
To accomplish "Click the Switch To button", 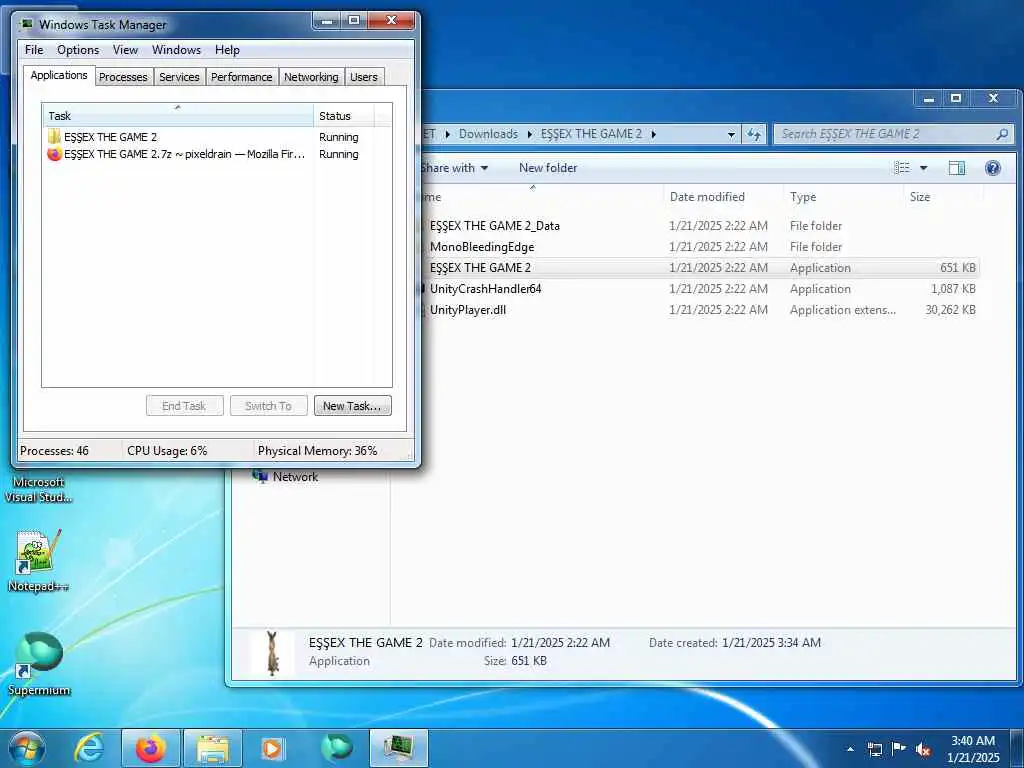I will pyautogui.click(x=268, y=406).
